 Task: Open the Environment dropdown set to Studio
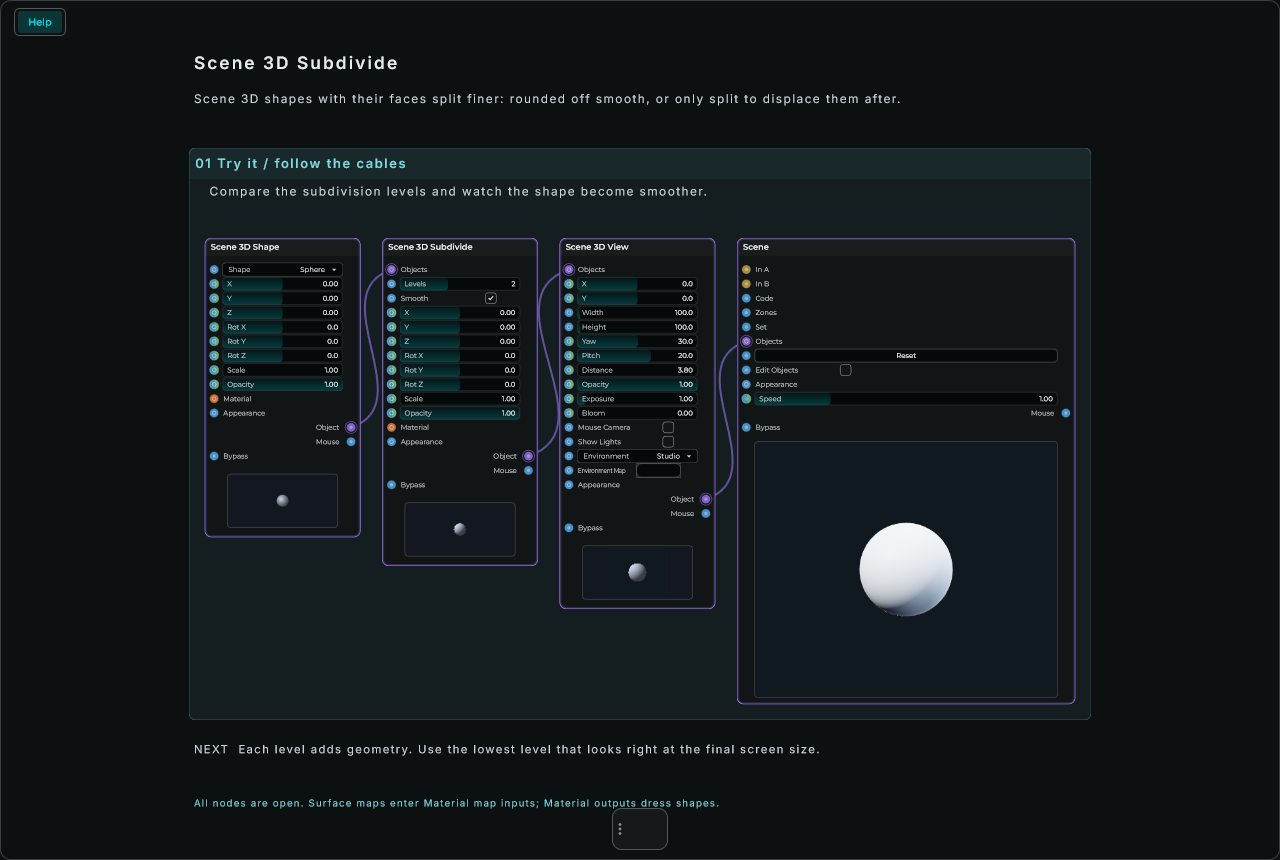(x=638, y=456)
